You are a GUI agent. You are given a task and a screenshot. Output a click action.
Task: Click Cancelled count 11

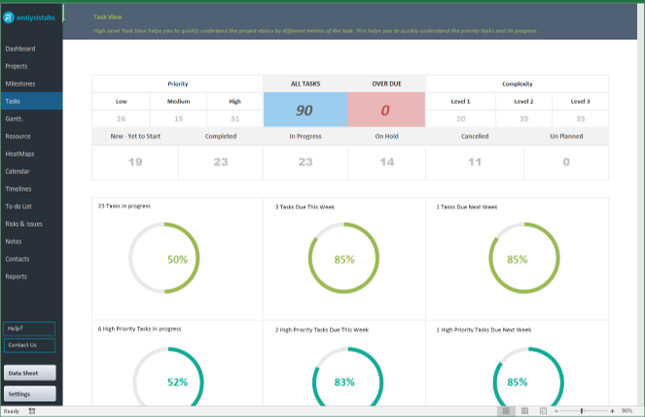(x=475, y=162)
